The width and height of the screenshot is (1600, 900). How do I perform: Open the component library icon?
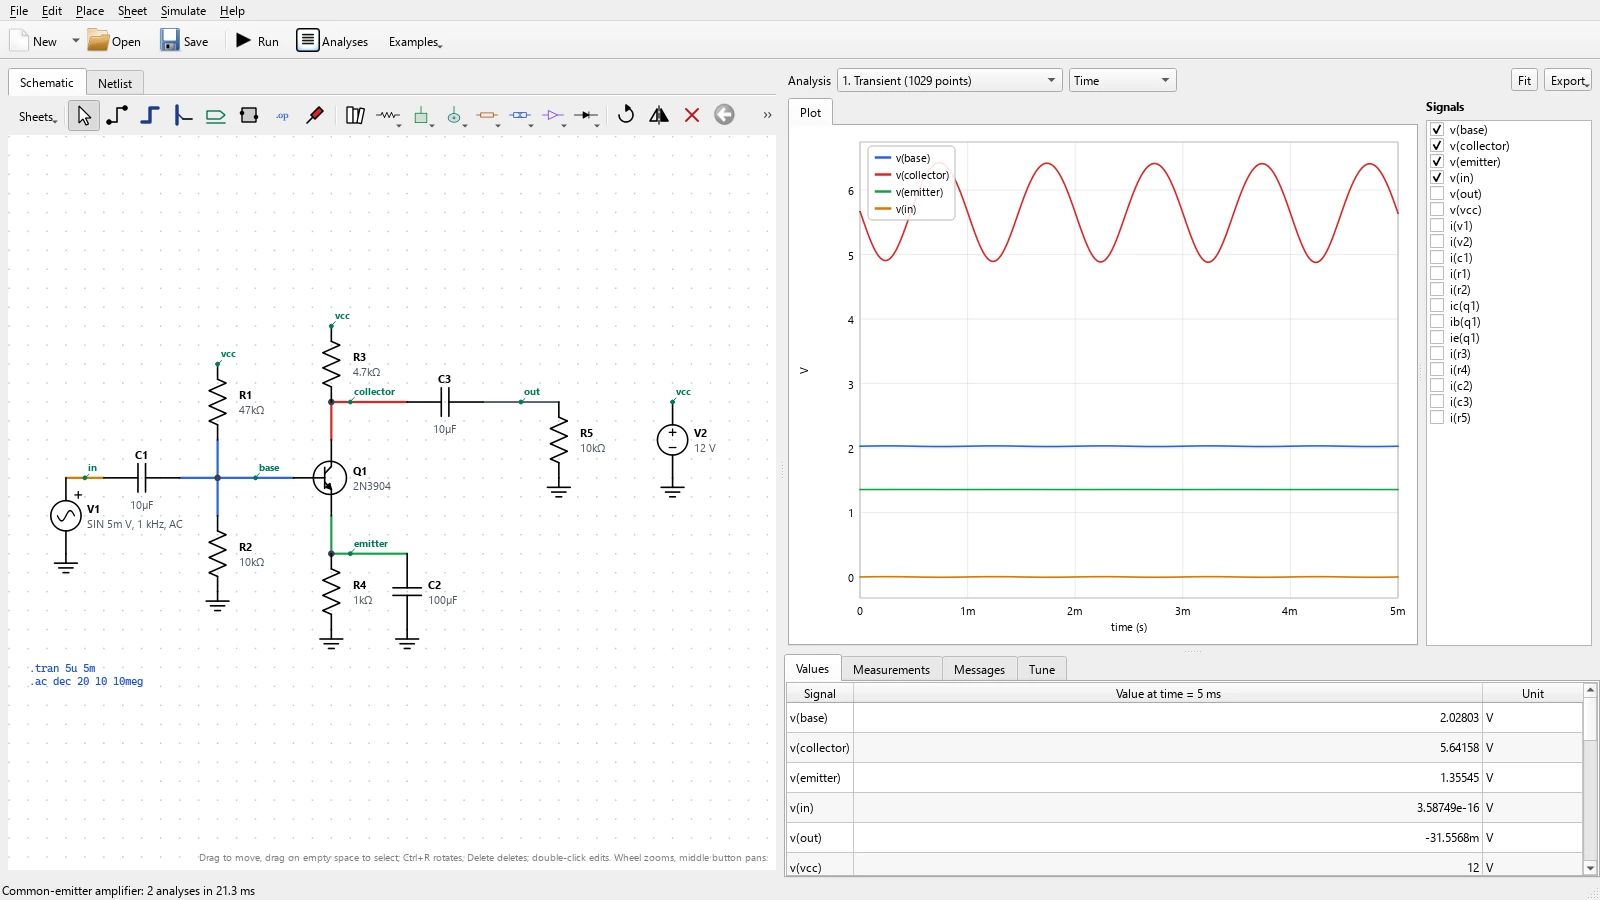click(355, 116)
